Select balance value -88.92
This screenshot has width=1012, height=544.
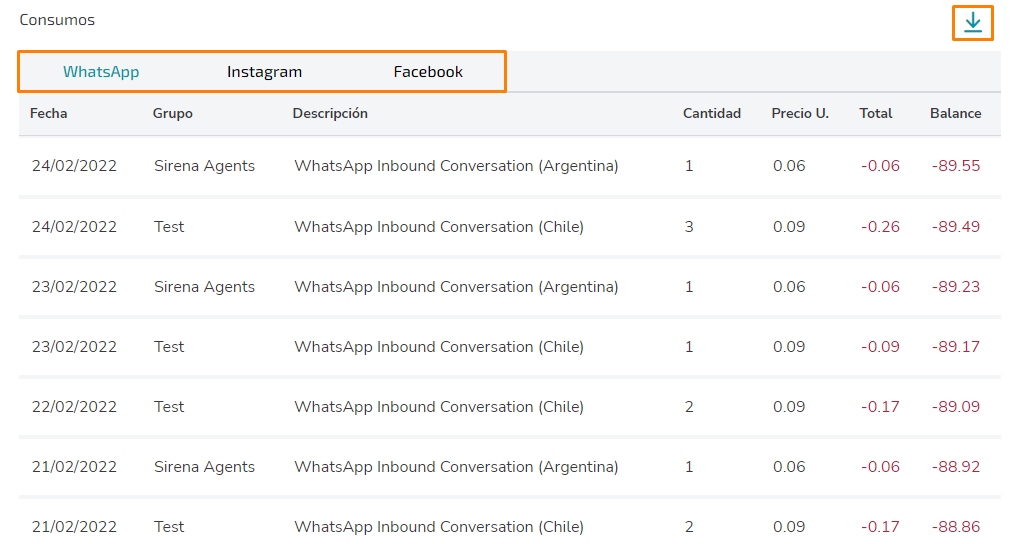coord(956,467)
